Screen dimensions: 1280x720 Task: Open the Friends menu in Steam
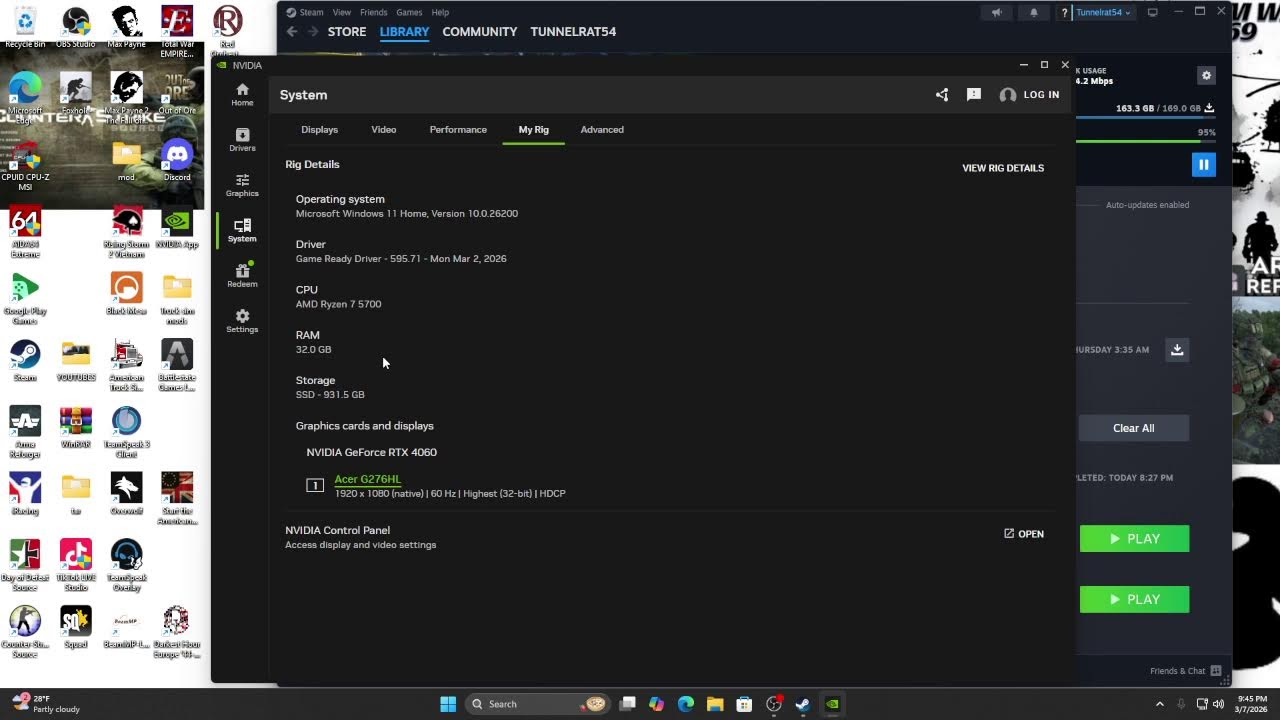374,12
